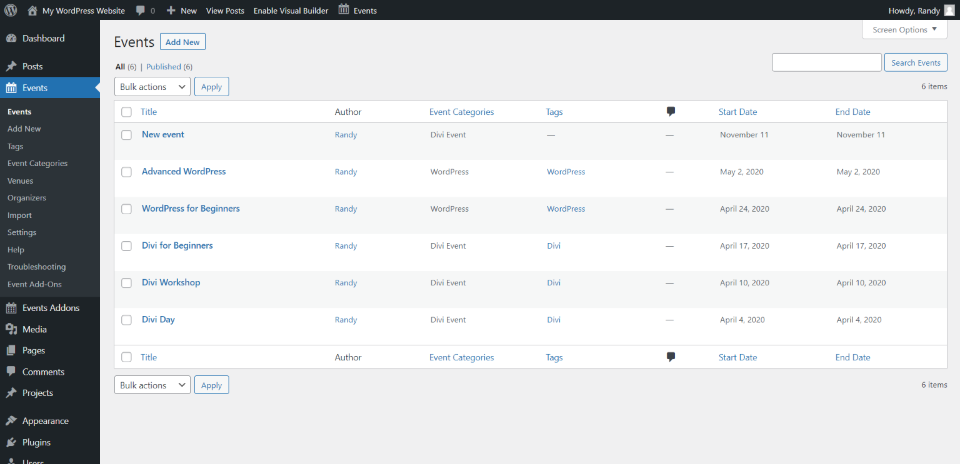The height and width of the screenshot is (464, 960).
Task: Check the box for New event row
Action: [x=126, y=135]
